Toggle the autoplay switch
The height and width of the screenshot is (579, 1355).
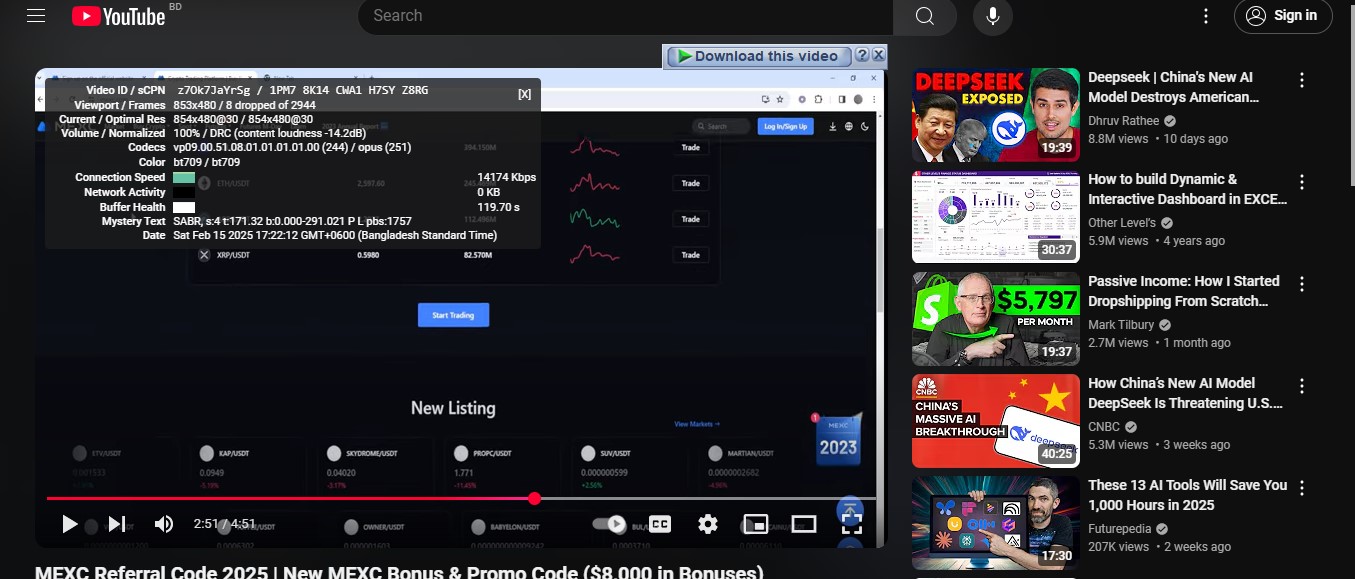(x=610, y=524)
